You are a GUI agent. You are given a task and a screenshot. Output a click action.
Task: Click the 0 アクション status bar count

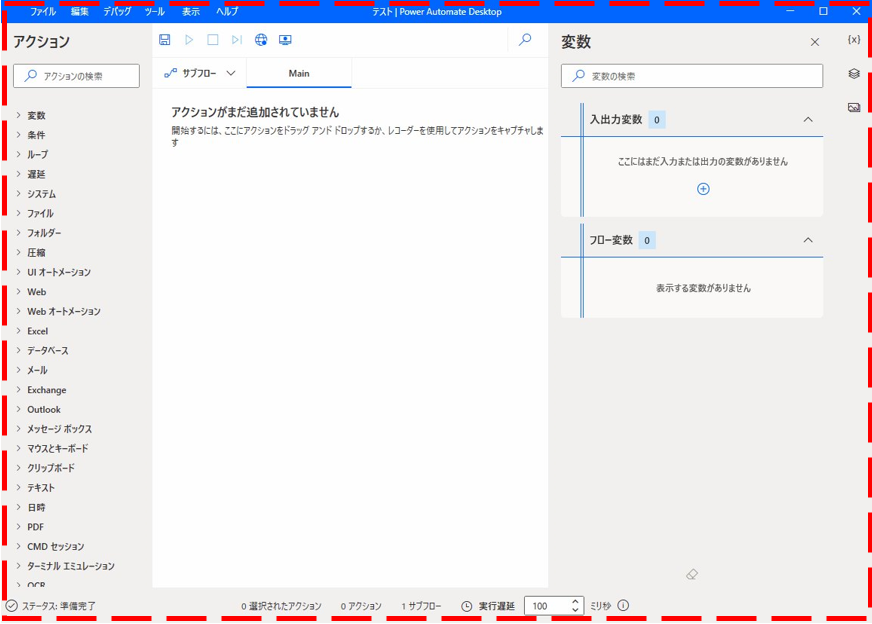361,606
